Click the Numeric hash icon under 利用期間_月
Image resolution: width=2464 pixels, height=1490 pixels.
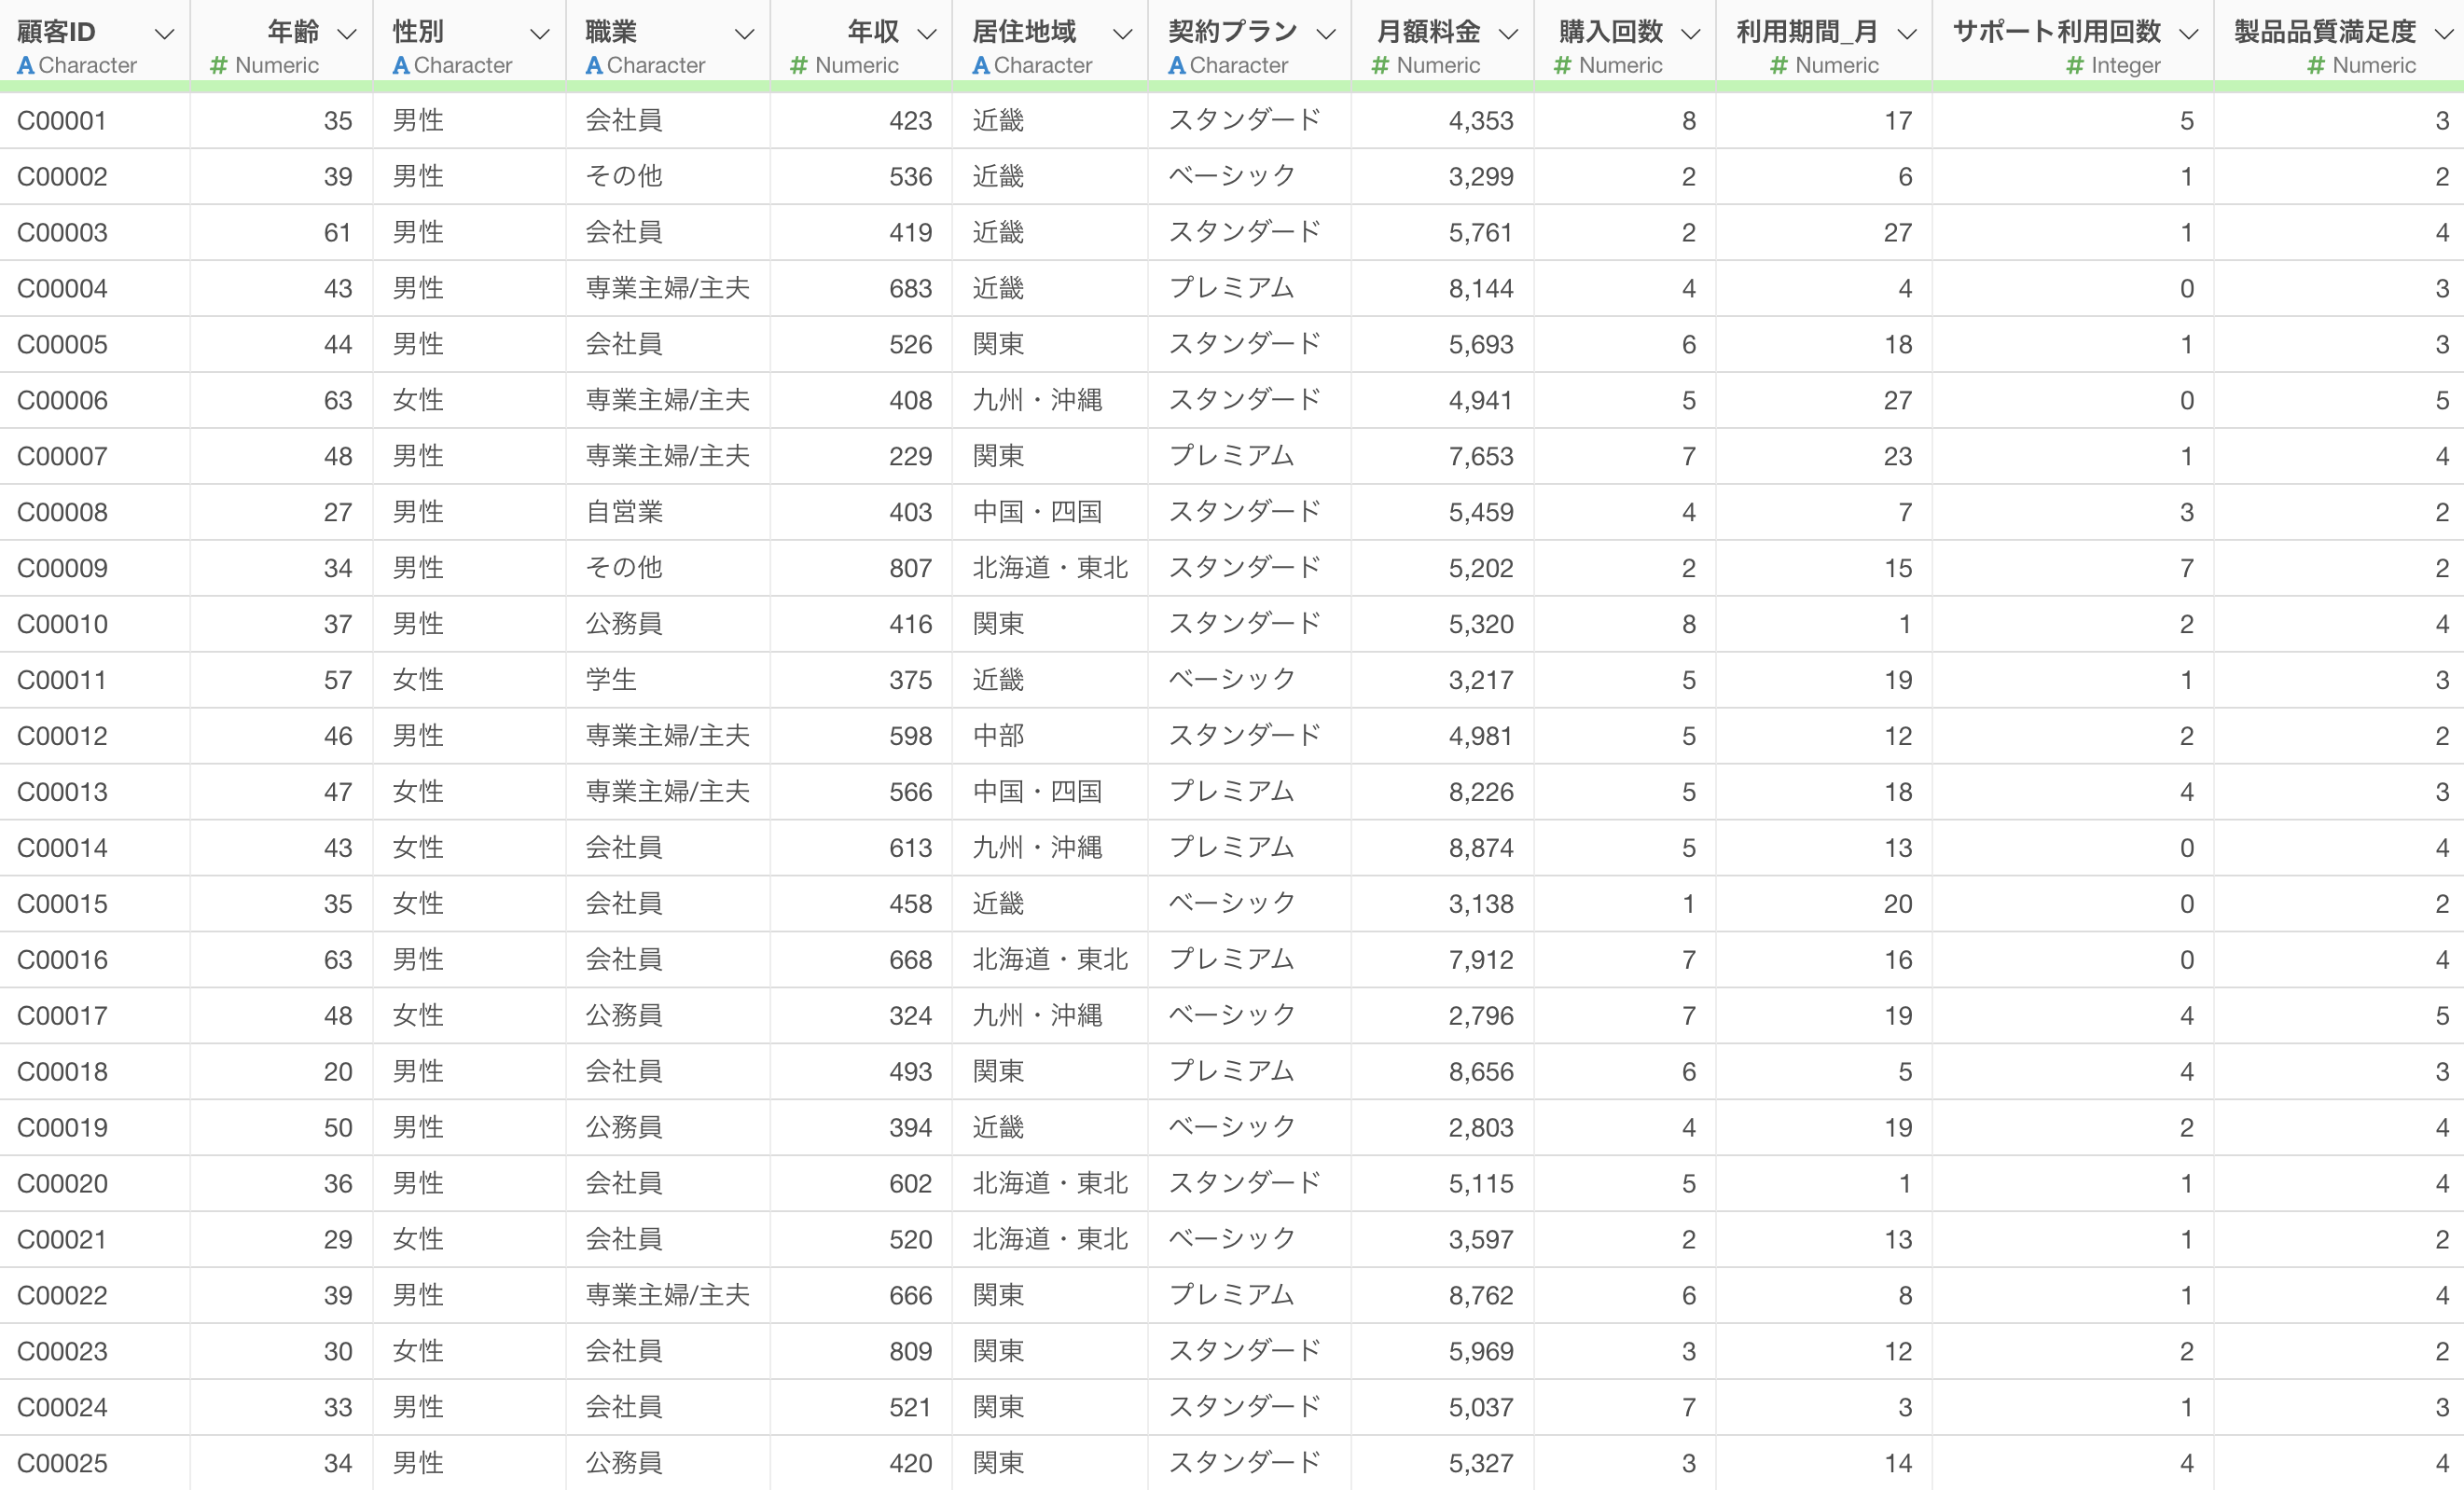pos(1778,66)
